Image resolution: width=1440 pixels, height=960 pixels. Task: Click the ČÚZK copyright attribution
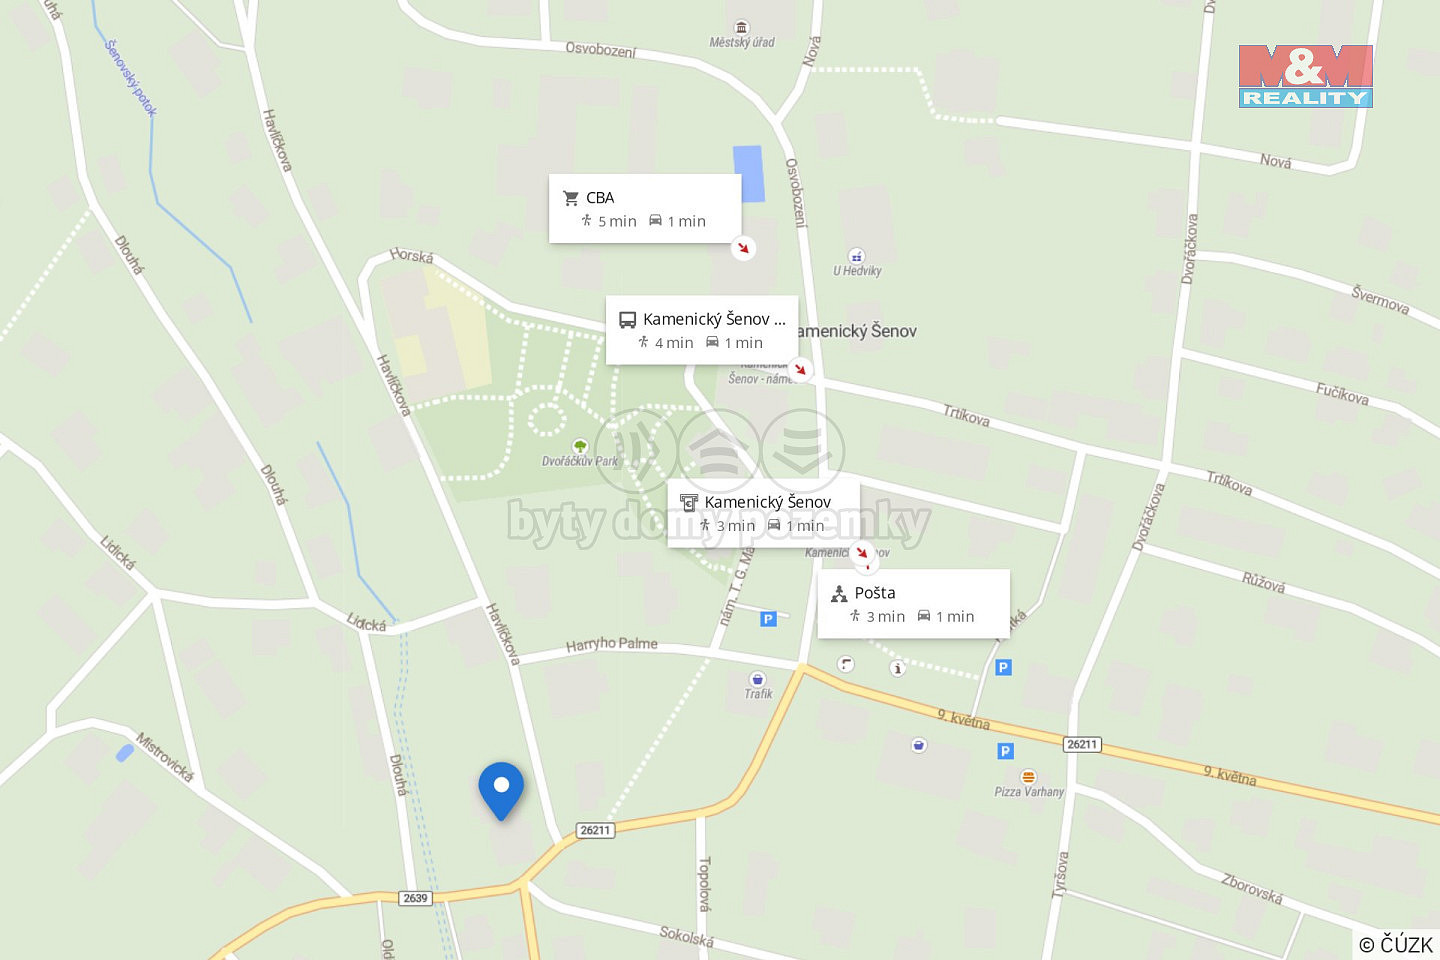pos(1396,944)
